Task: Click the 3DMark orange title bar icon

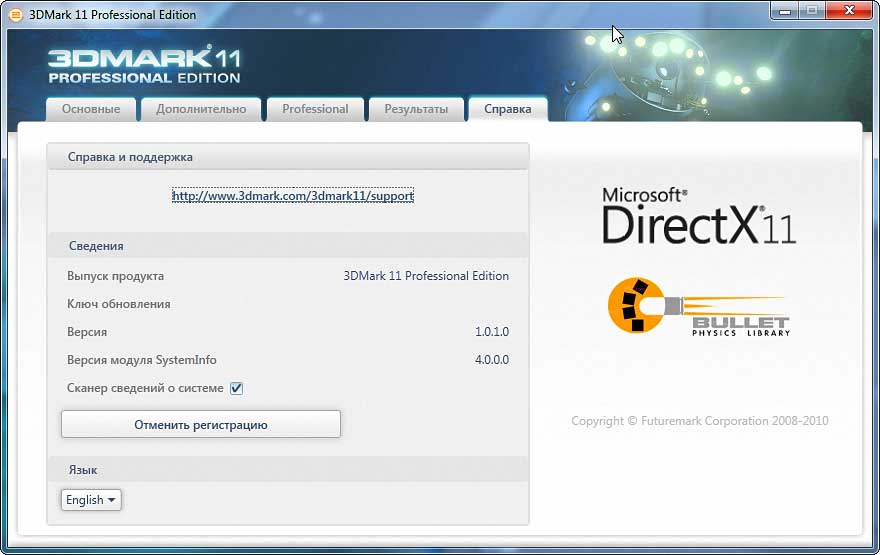Action: [x=15, y=14]
